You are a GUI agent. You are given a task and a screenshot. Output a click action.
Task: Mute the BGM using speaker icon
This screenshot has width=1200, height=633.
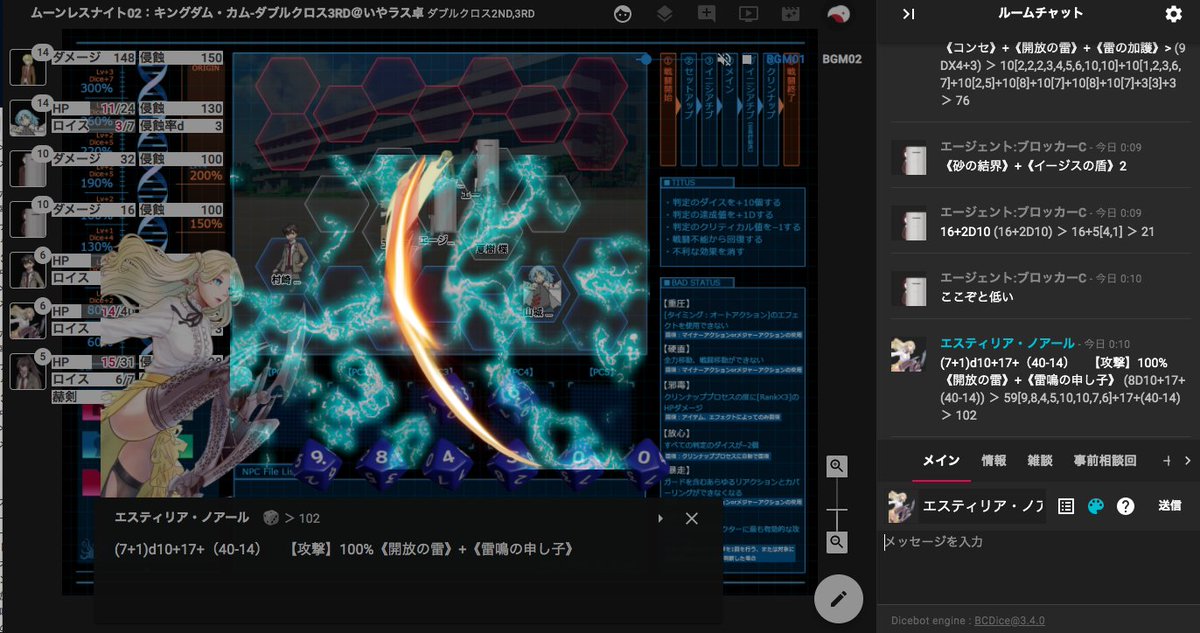pyautogui.click(x=724, y=59)
